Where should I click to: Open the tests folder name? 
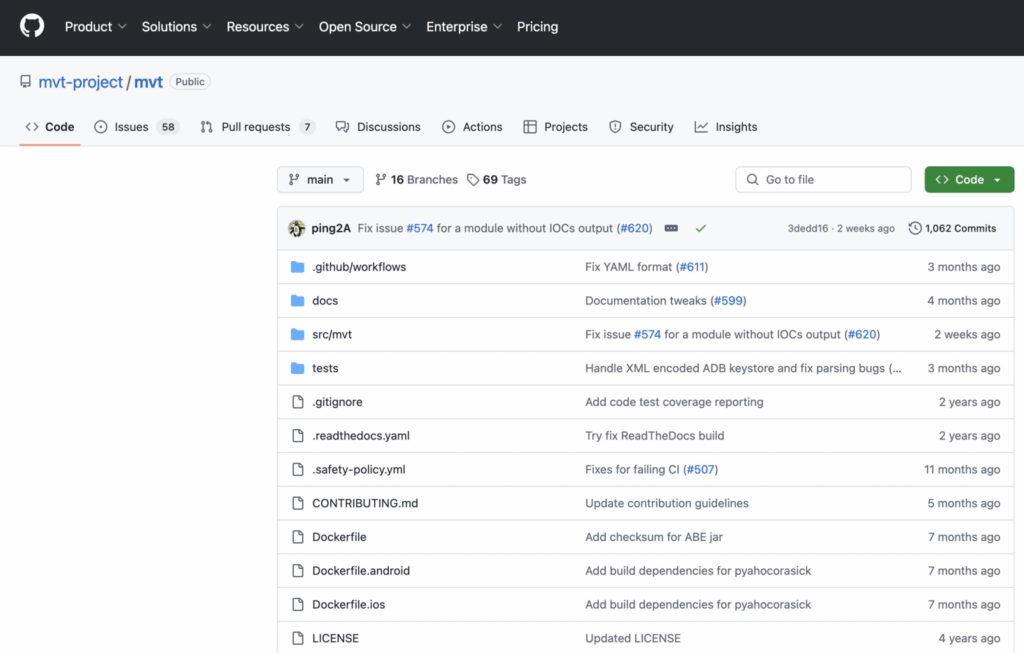click(325, 368)
